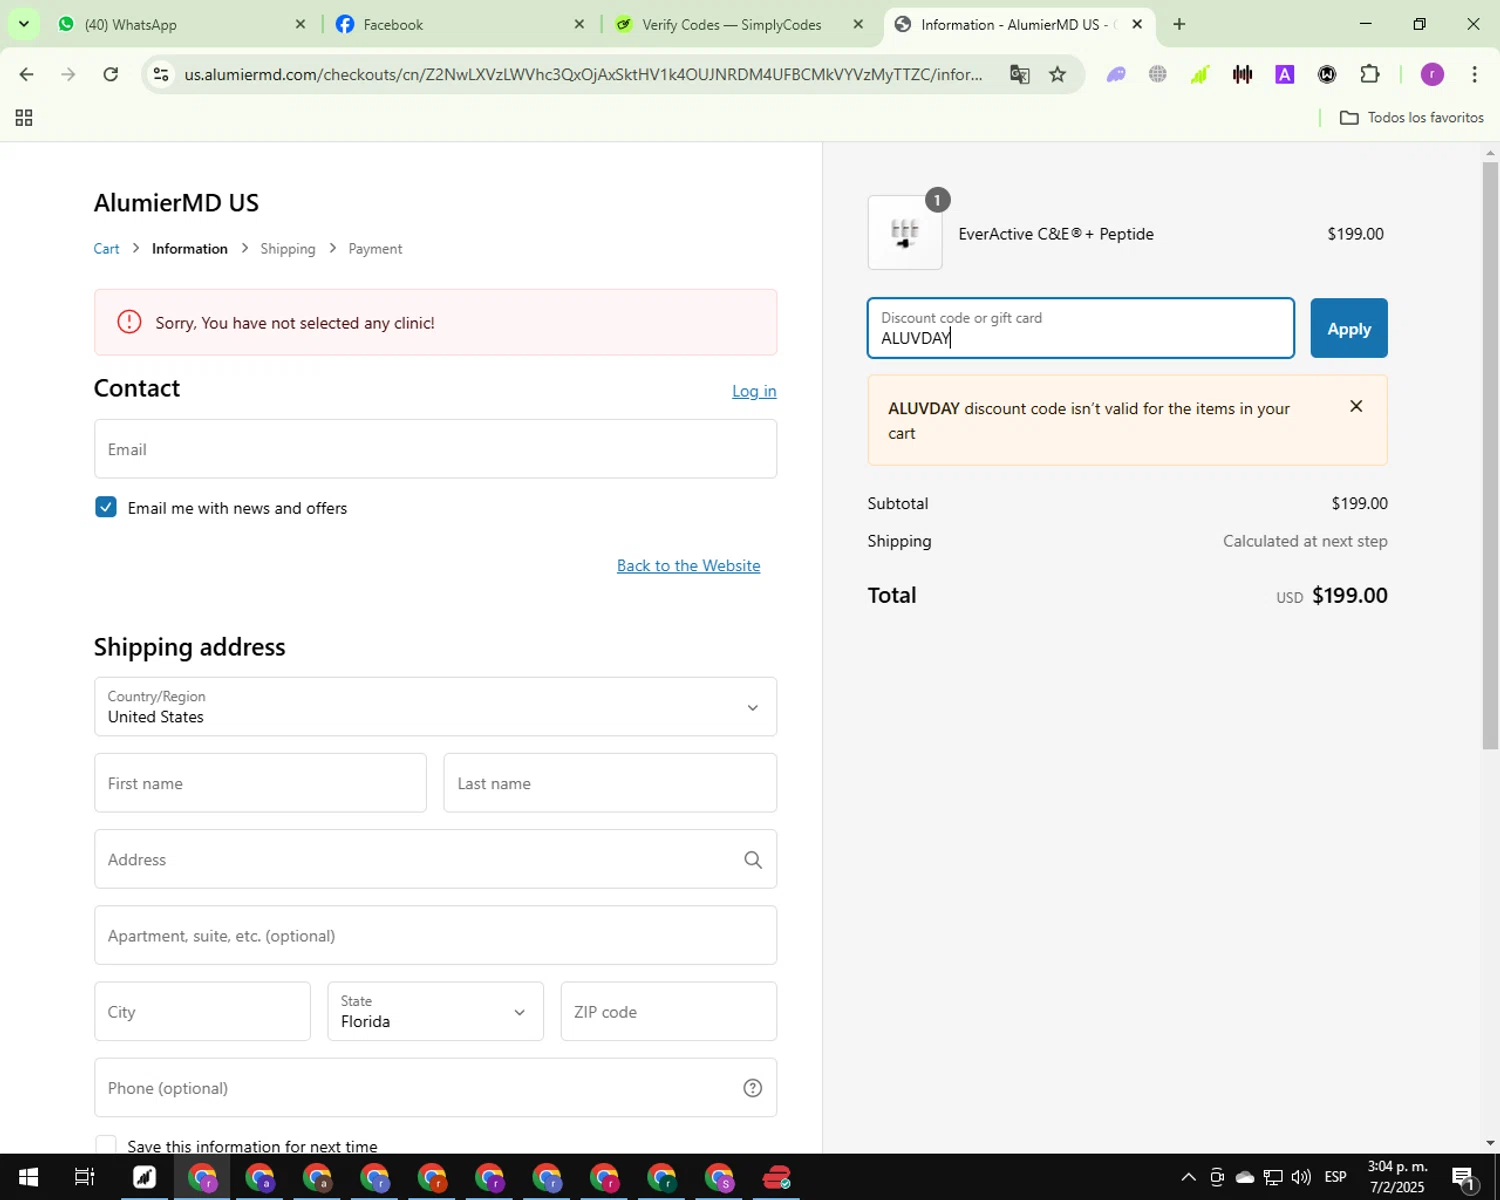Viewport: 1500px width, 1200px height.
Task: Switch to the WhatsApp tab
Action: coord(181,24)
